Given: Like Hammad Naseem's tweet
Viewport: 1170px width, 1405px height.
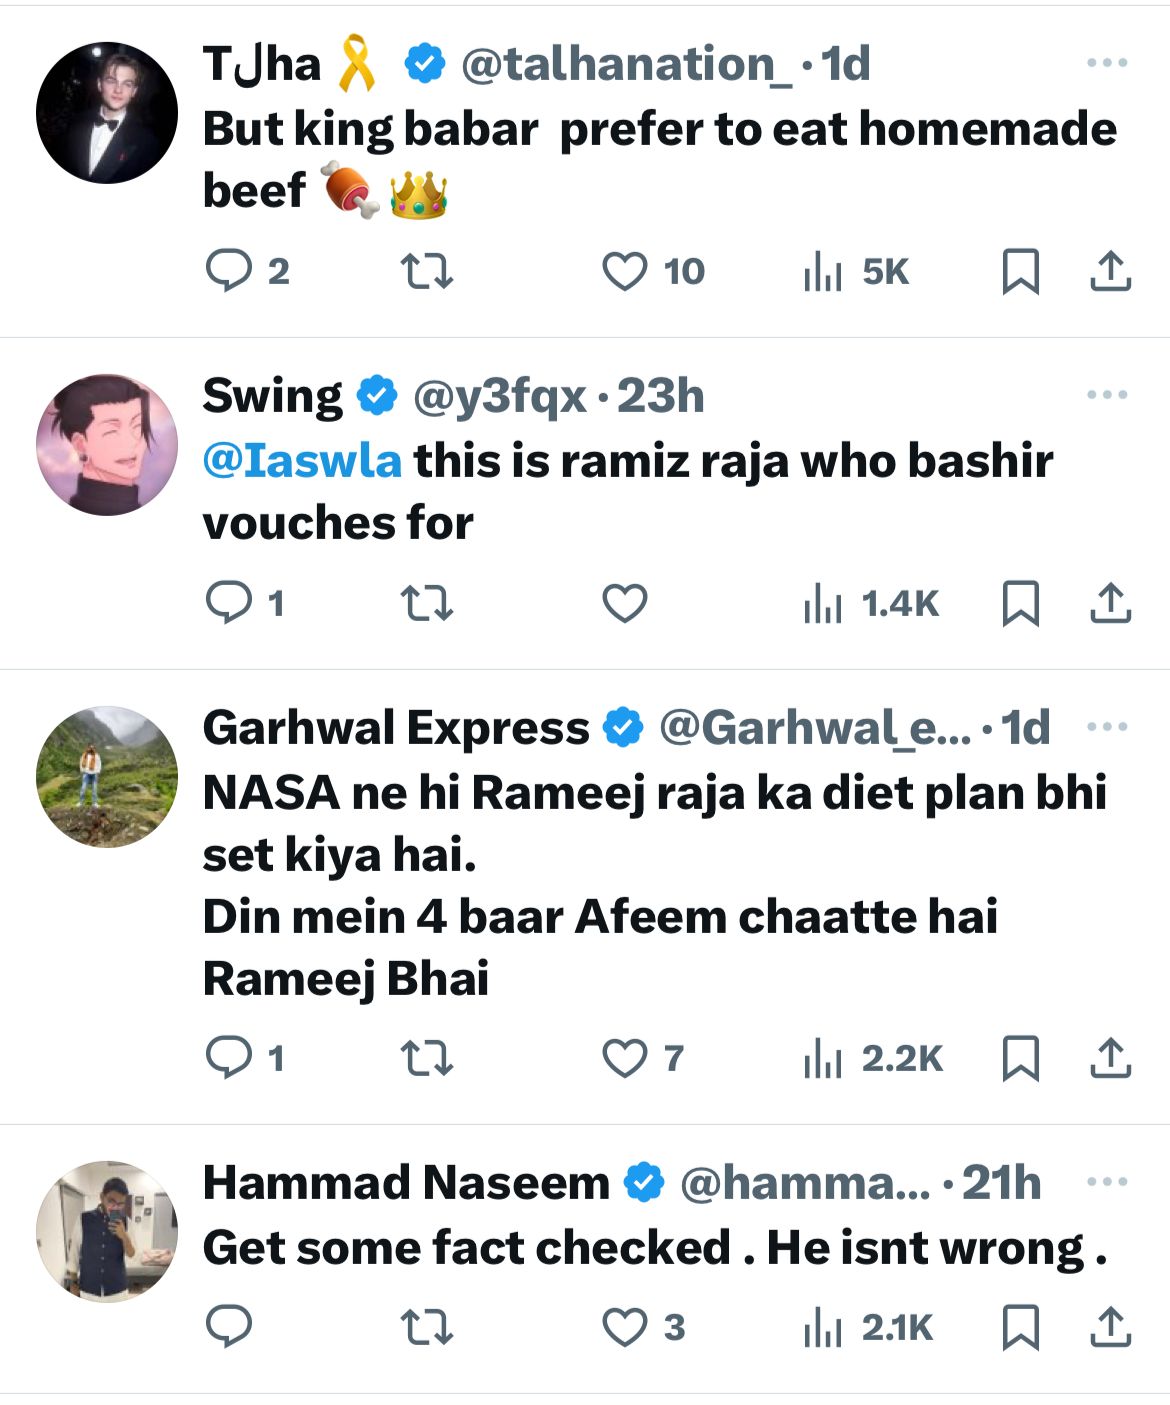Looking at the screenshot, I should (625, 1327).
